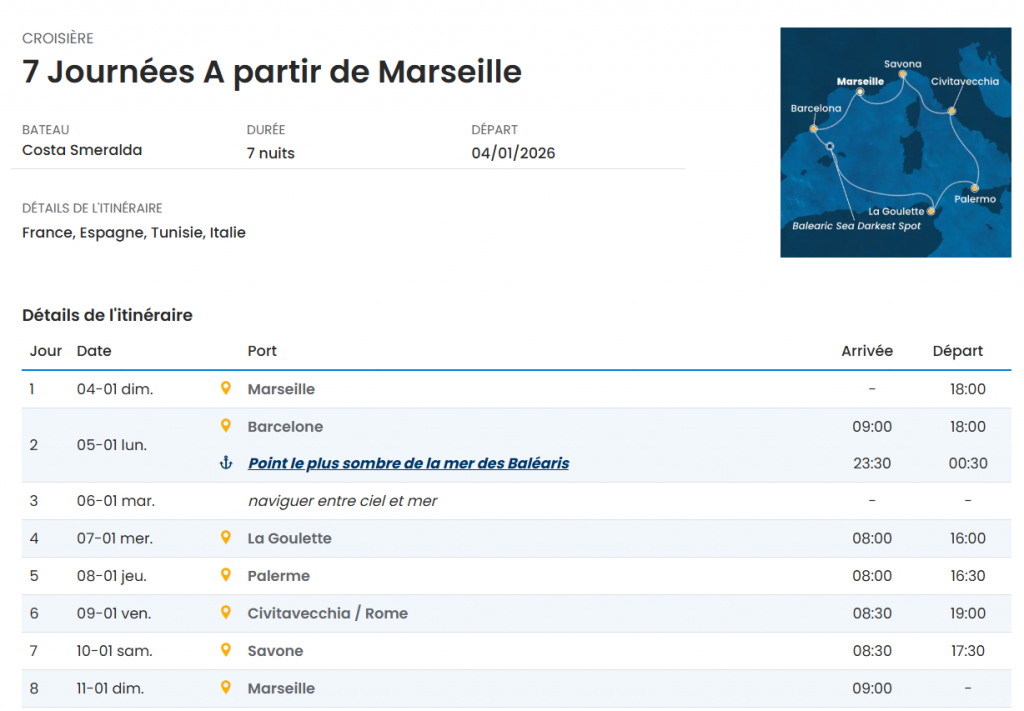1024x711 pixels.
Task: Click the location pin icon beside Barcelone
Action: [226, 426]
